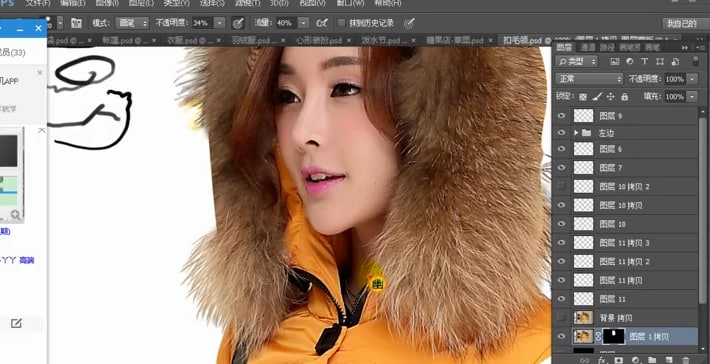Lock position move icon
Screen dimensions: 710x364
611,96
